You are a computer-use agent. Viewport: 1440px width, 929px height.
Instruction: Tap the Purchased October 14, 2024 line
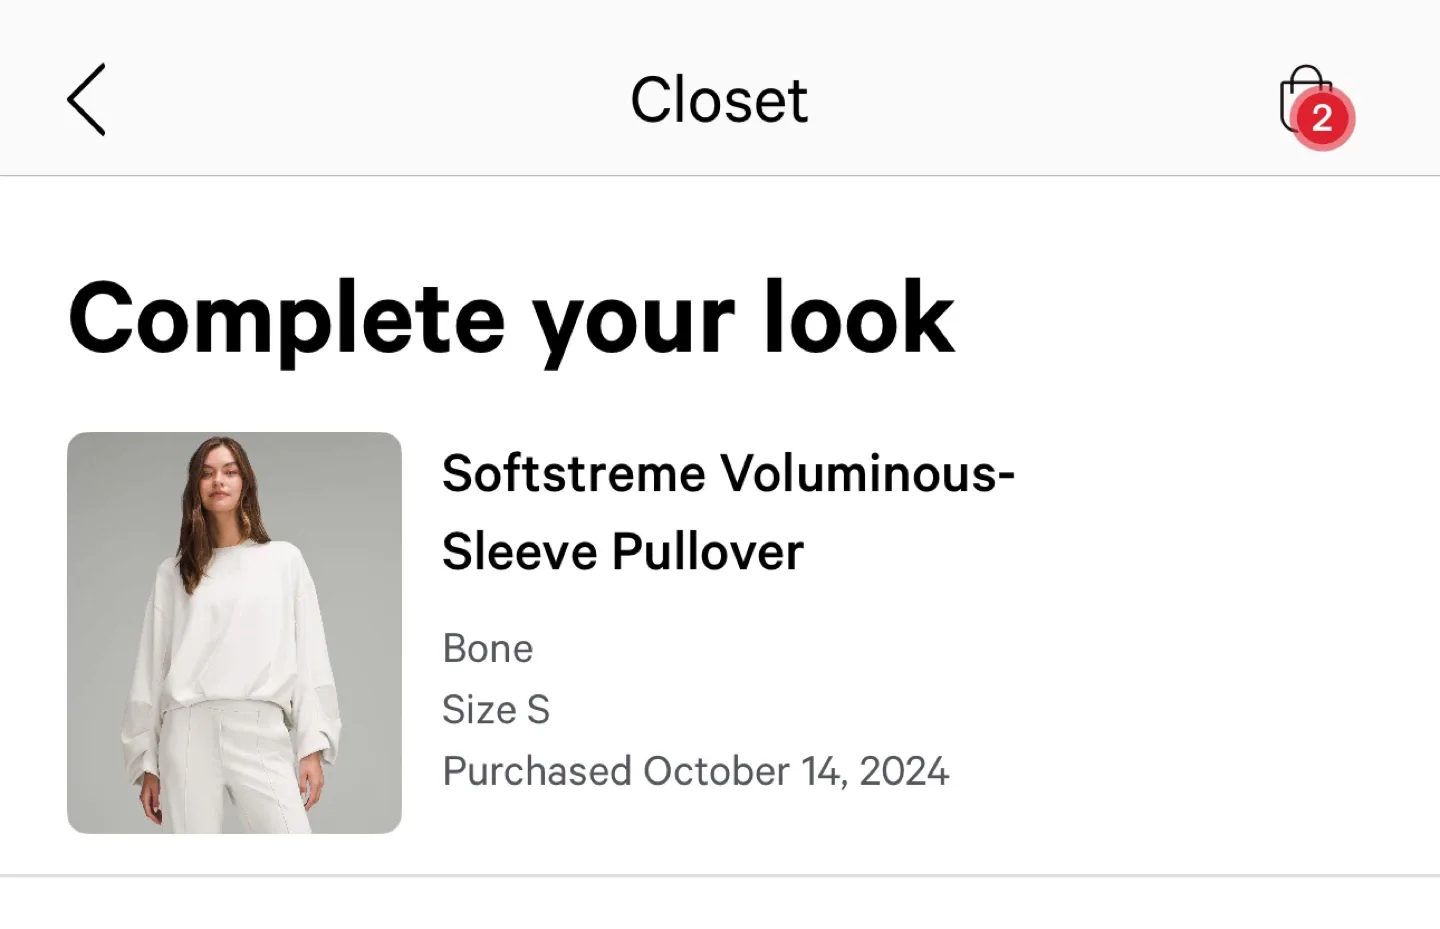point(695,771)
